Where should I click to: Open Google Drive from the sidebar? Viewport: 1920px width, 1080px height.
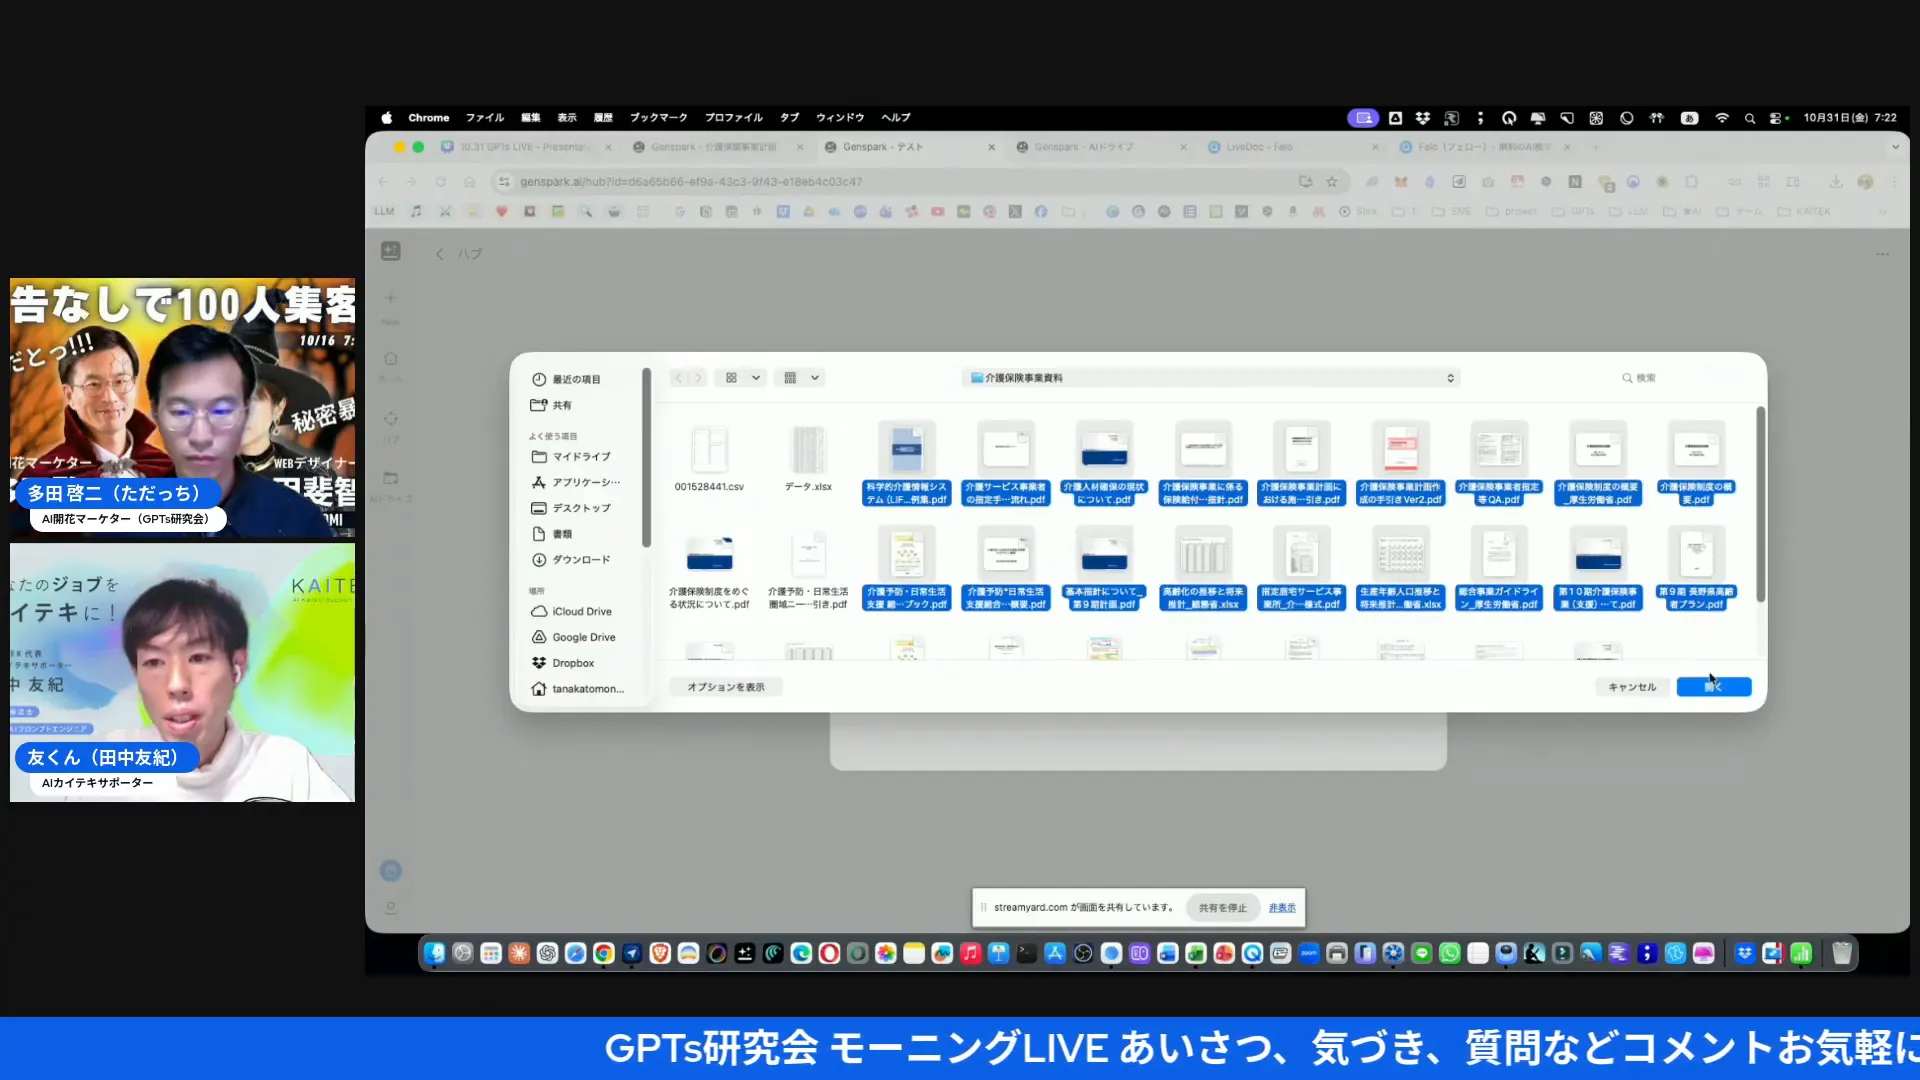tap(583, 636)
